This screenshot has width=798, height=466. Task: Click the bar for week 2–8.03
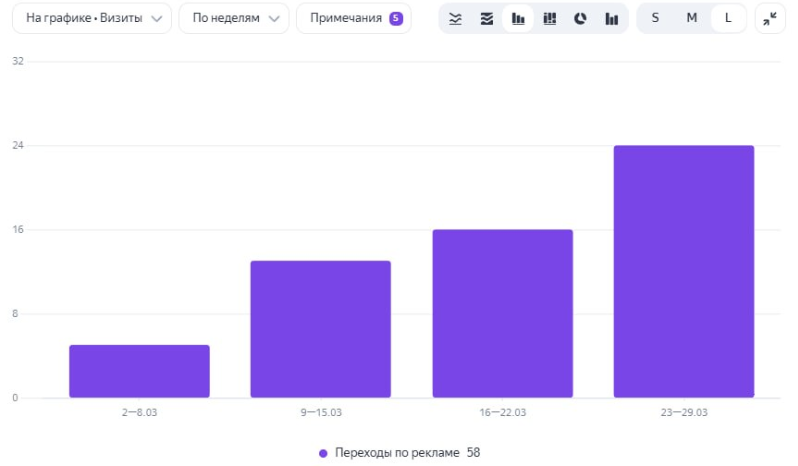(139, 371)
